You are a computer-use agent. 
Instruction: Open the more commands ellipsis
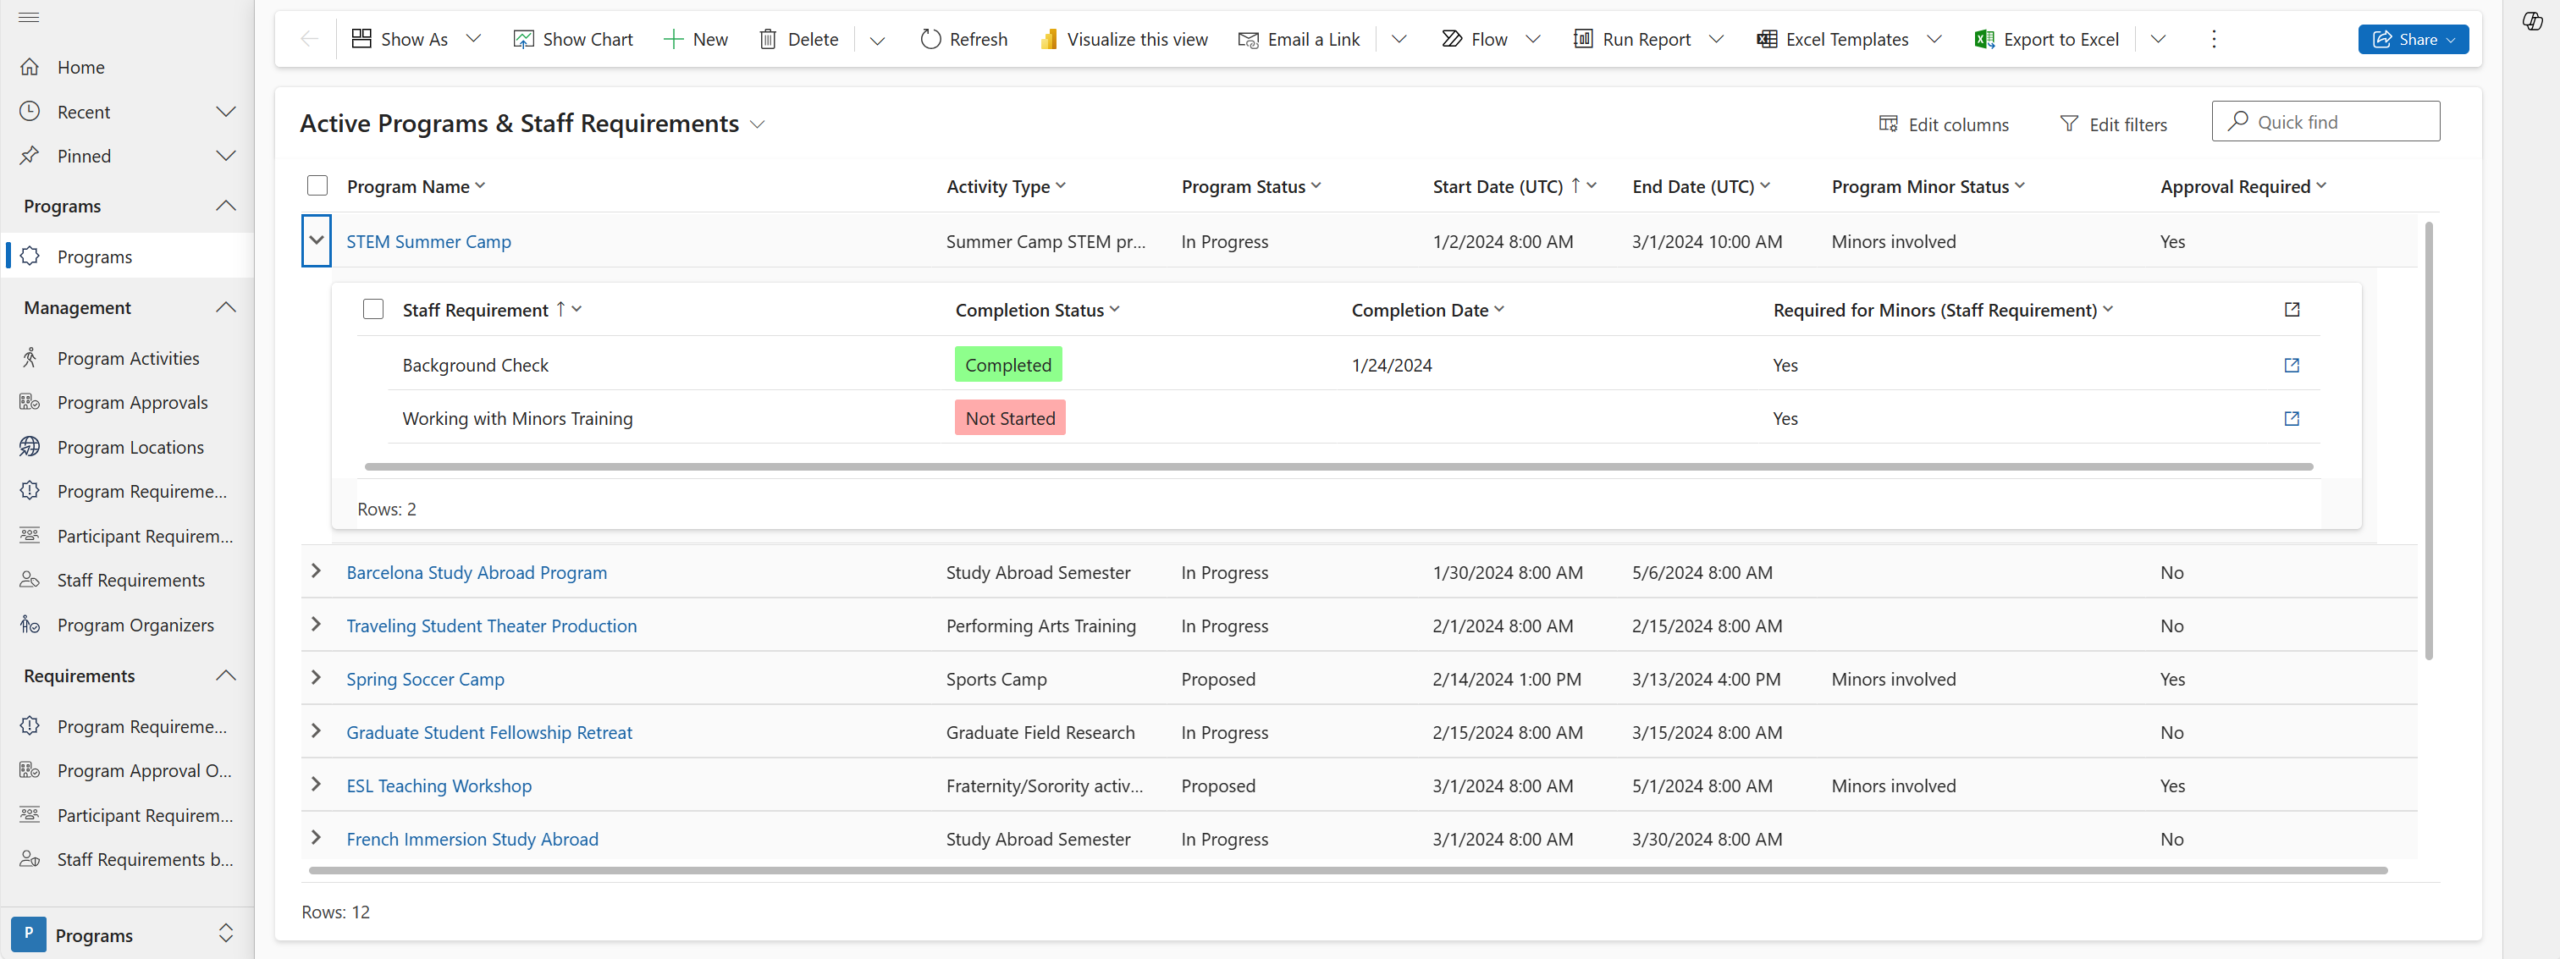coord(2214,39)
